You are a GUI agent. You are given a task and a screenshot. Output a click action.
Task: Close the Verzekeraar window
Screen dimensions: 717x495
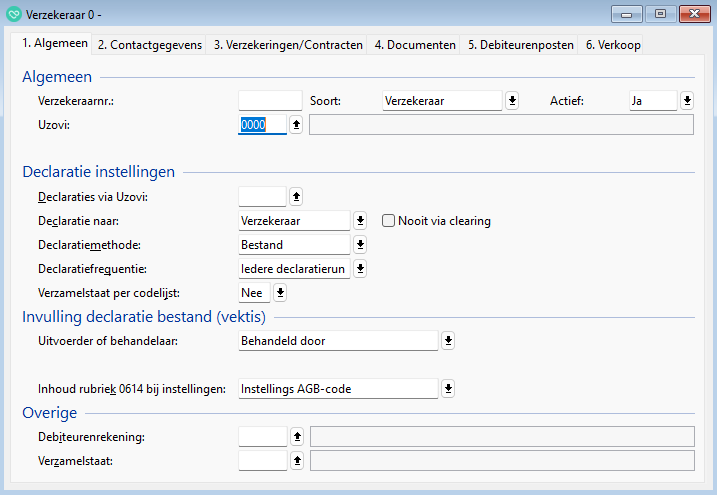(695, 14)
